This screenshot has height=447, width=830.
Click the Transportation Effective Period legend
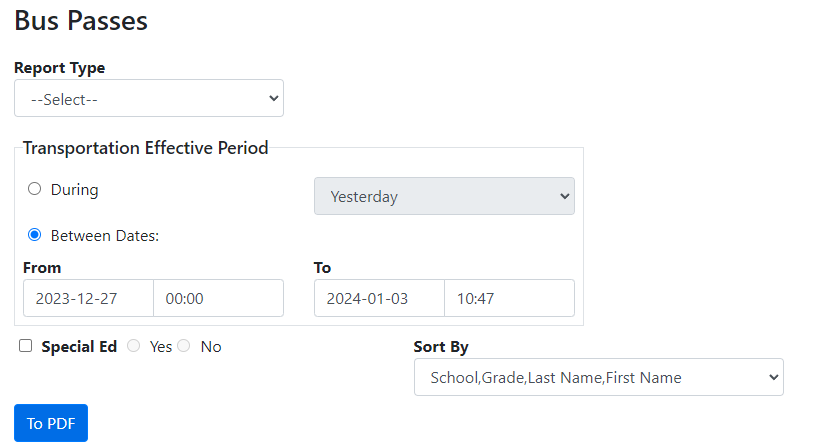point(146,148)
